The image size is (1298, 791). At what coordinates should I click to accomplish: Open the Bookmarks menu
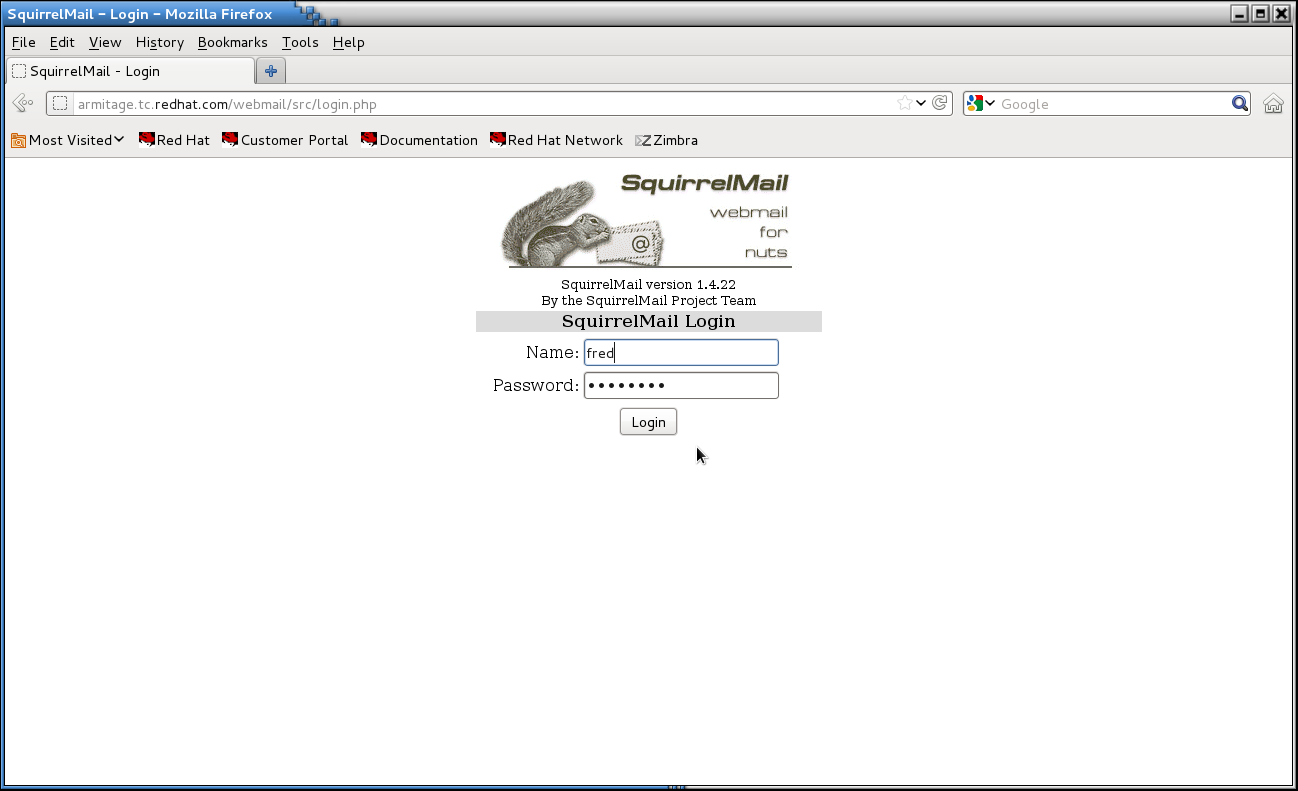click(x=233, y=42)
